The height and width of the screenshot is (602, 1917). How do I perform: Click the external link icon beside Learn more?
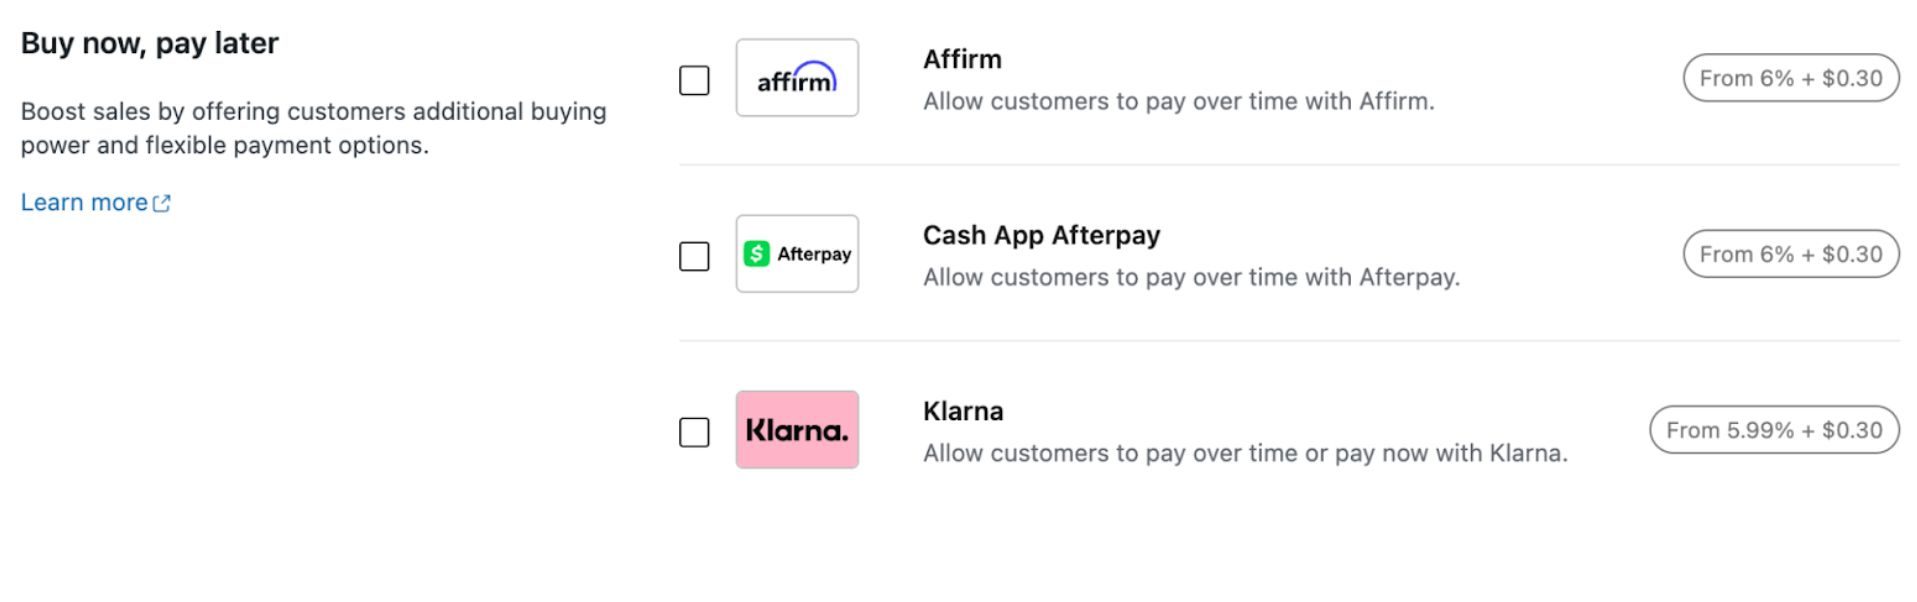163,202
